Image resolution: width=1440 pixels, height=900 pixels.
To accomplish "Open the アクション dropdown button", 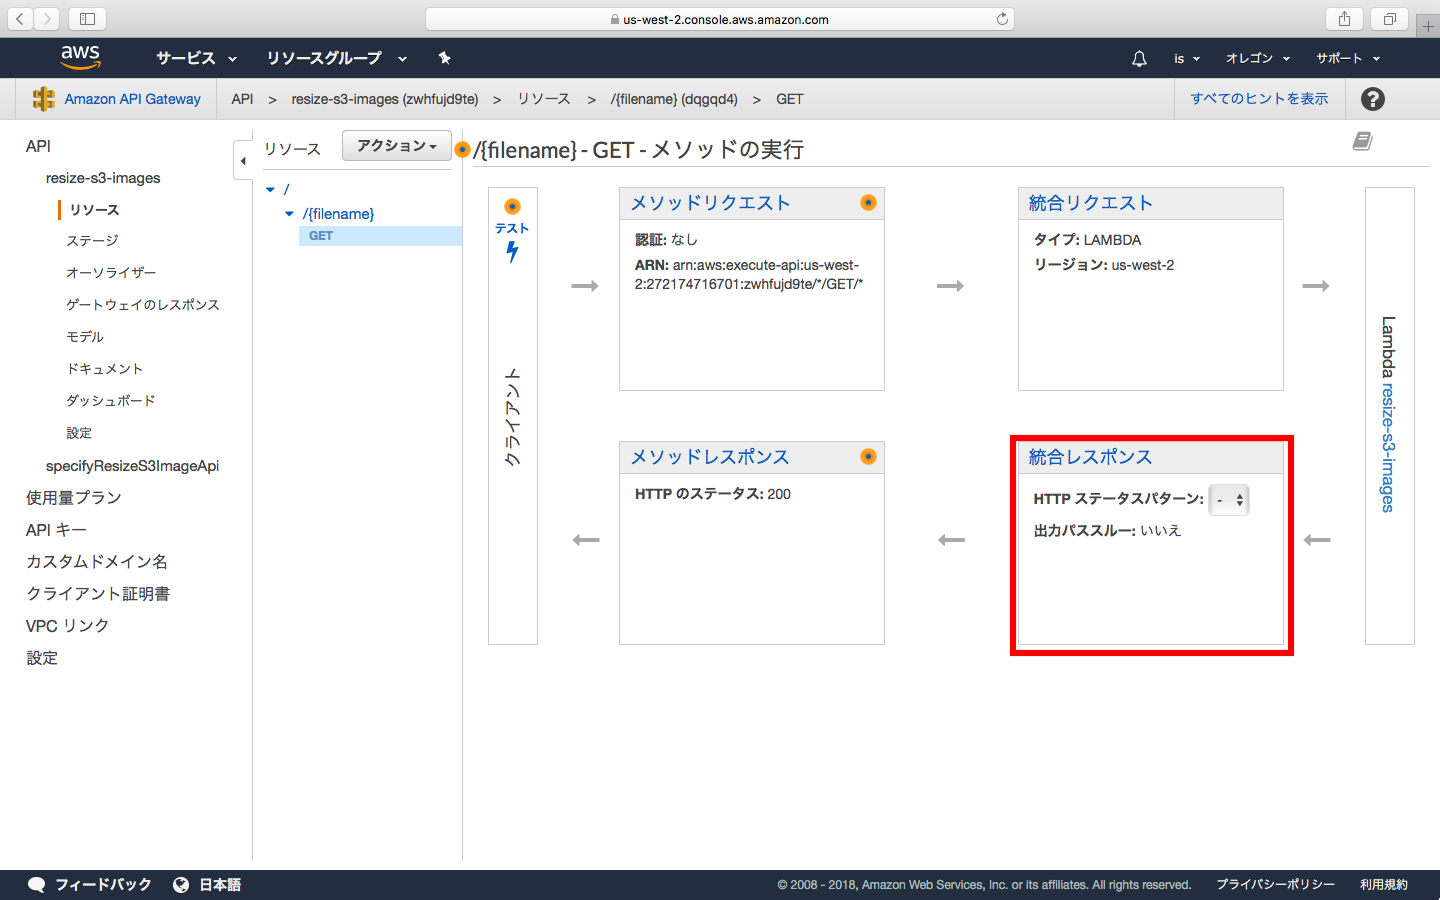I will 397,146.
